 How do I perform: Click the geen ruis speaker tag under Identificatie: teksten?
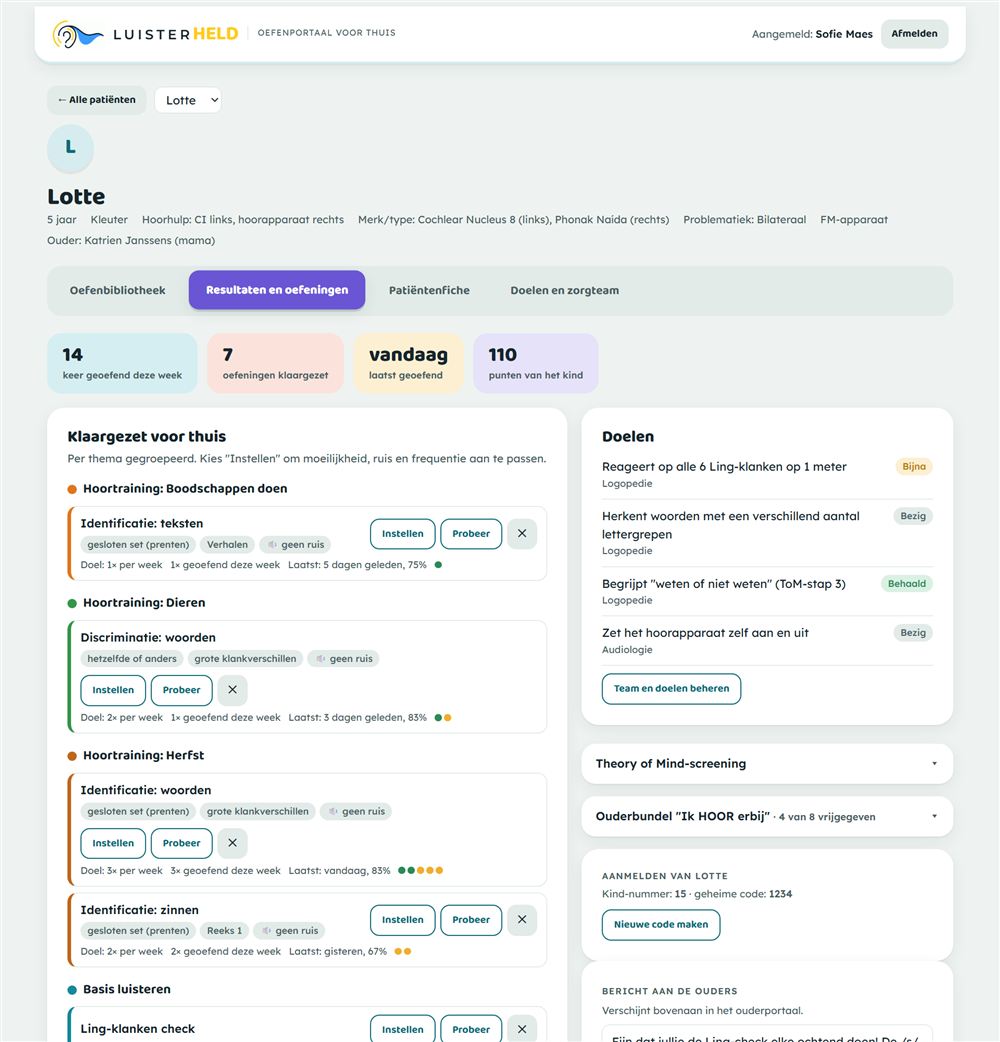tap(295, 544)
